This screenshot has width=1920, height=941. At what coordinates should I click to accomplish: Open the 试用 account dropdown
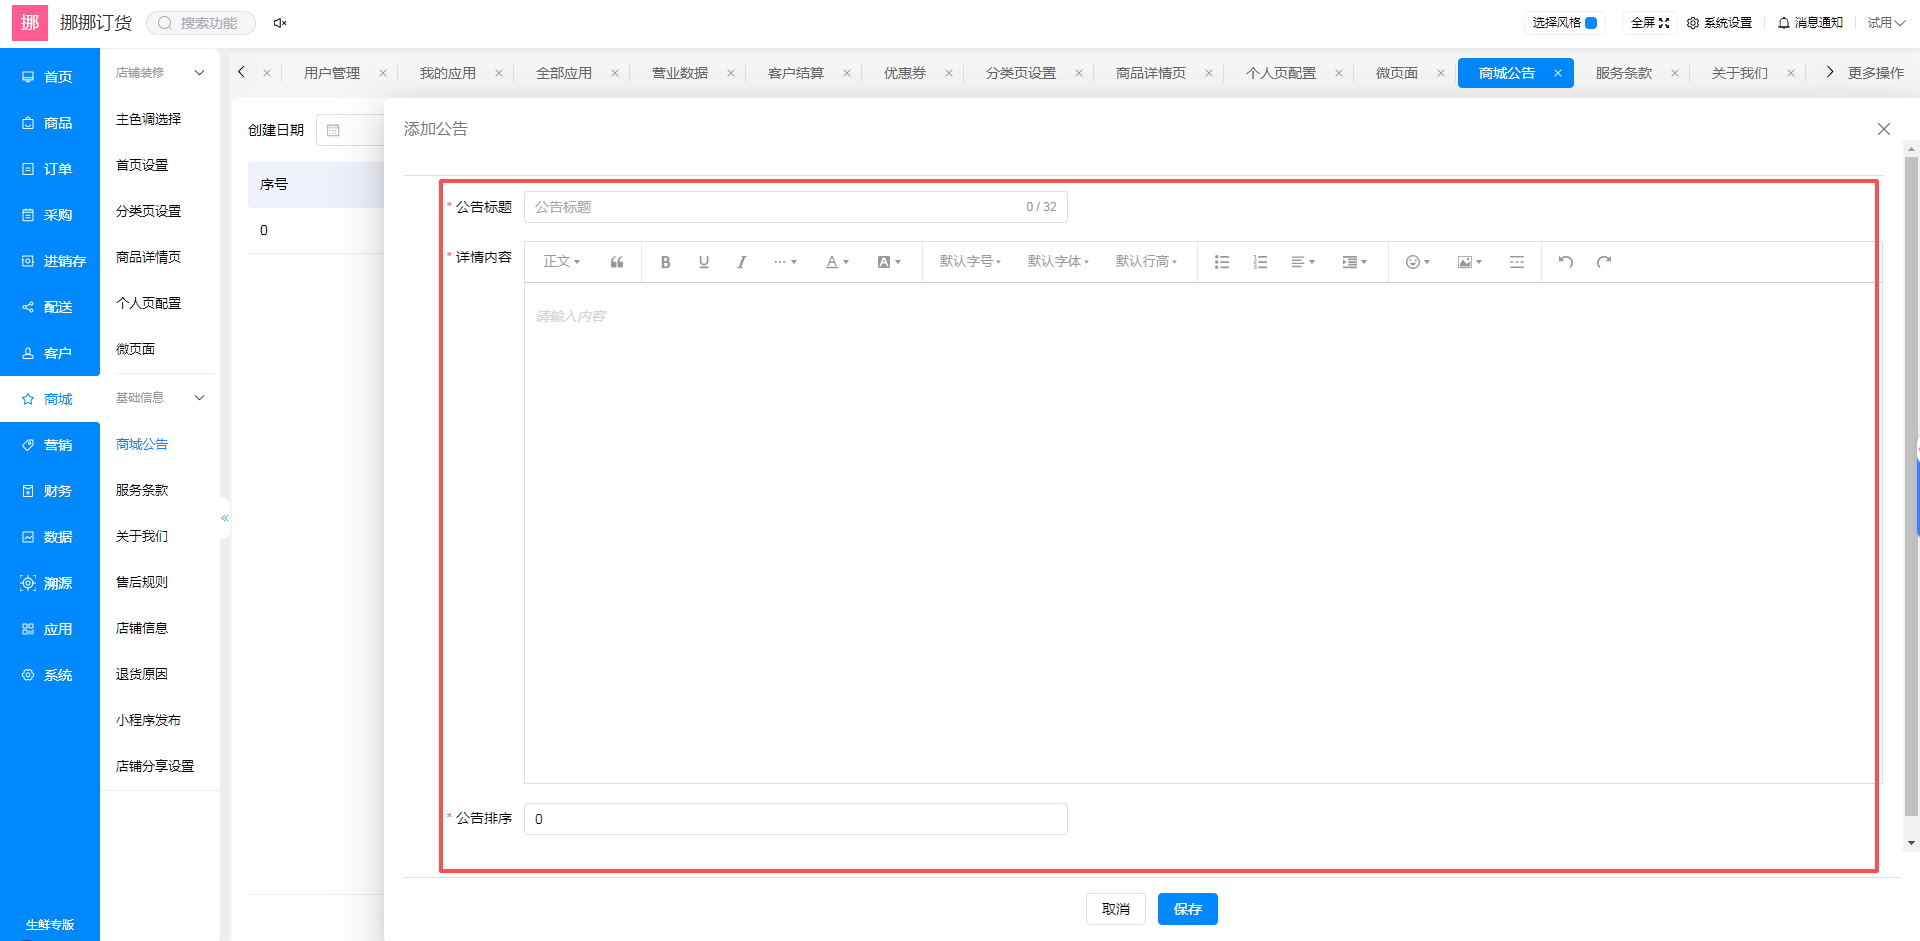click(x=1886, y=23)
